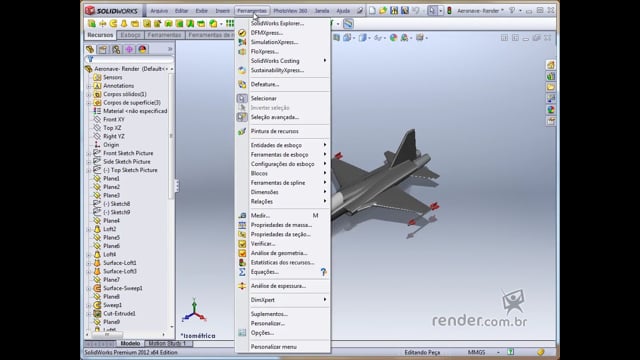This screenshot has height=360, width=640.
Task: Click the feature tree filter field
Action: pos(129,60)
